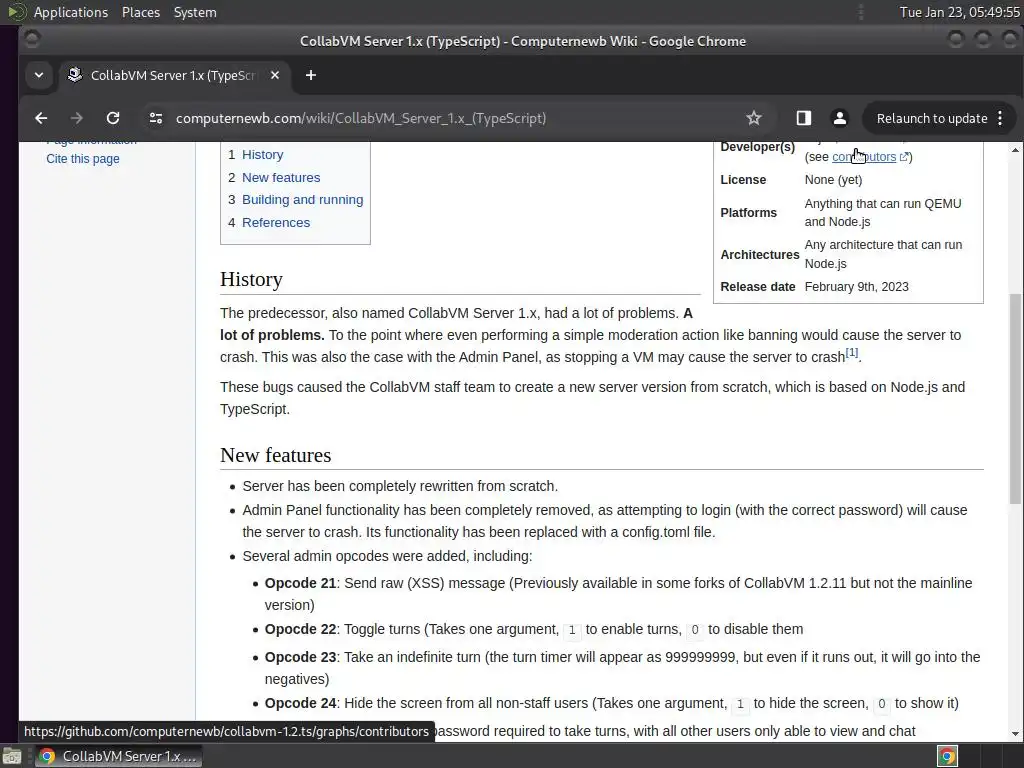Screen dimensions: 1024x768
Task: Reload the current wiki page
Action: tap(113, 118)
